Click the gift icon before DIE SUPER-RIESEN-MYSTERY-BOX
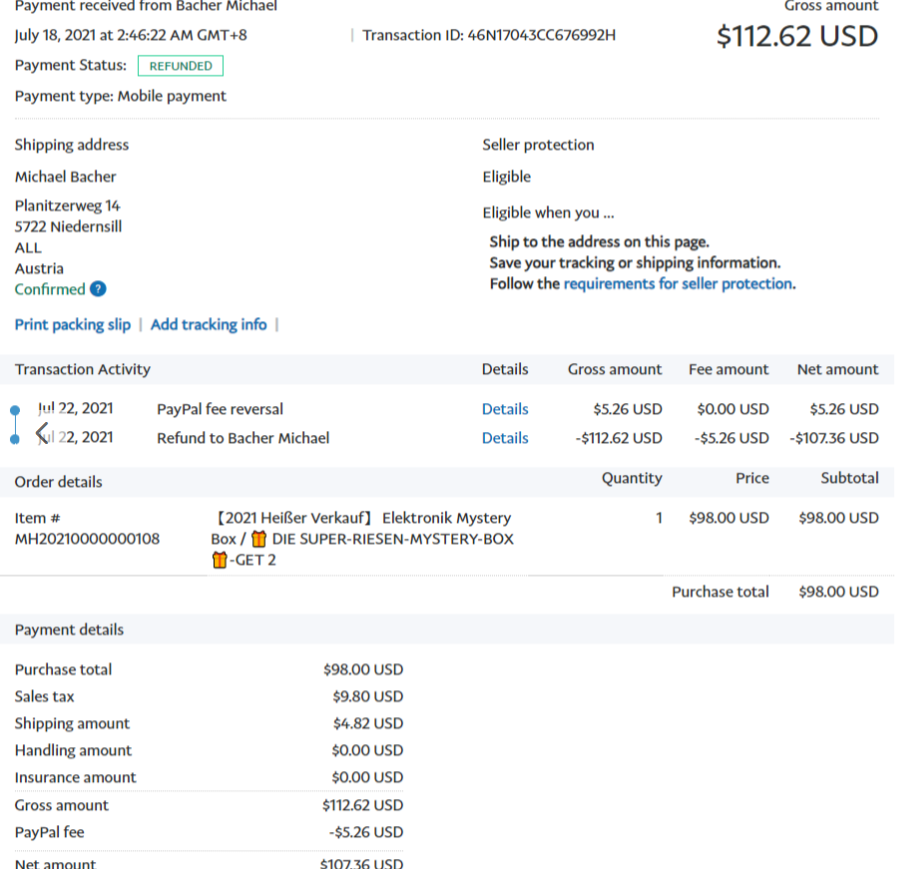Viewport: 906px width, 869px height. pyautogui.click(x=259, y=539)
